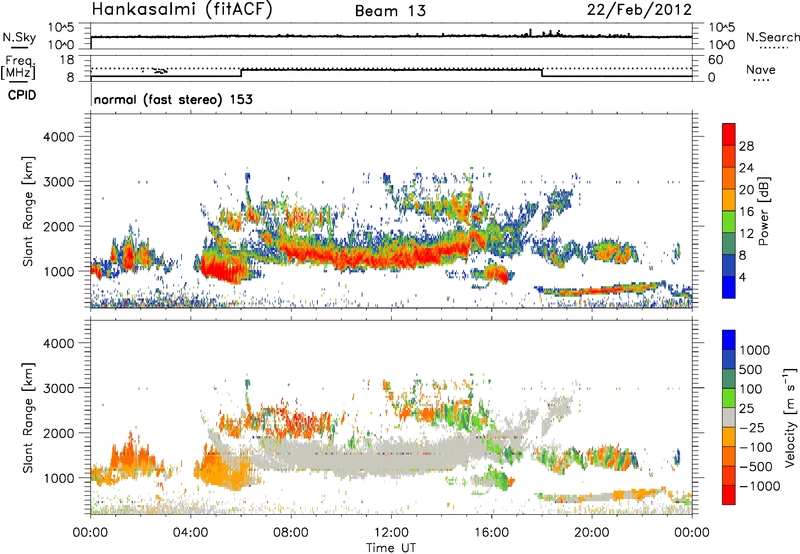This screenshot has height=554, width=800.
Task: Click the Beam 13 label
Action: (x=391, y=11)
